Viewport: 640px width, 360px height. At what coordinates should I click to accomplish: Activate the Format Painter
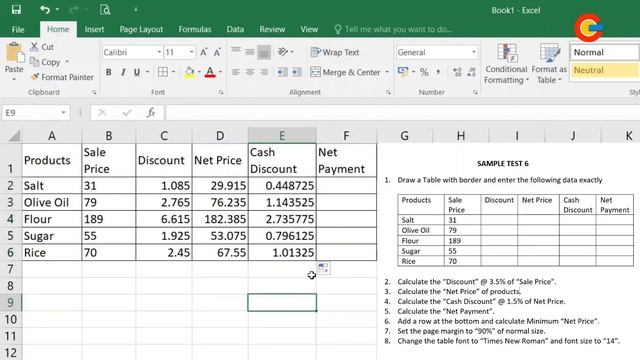[x=62, y=77]
